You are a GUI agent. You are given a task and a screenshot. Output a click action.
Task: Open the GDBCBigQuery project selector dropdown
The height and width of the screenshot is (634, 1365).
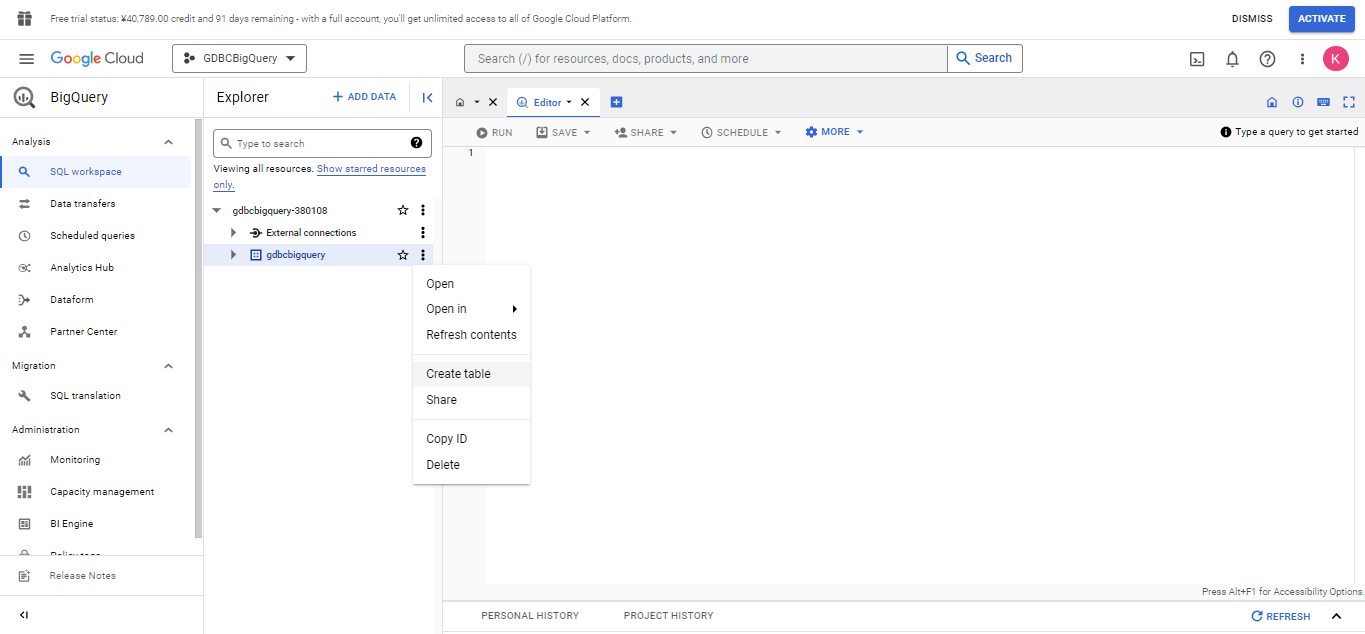pos(239,58)
